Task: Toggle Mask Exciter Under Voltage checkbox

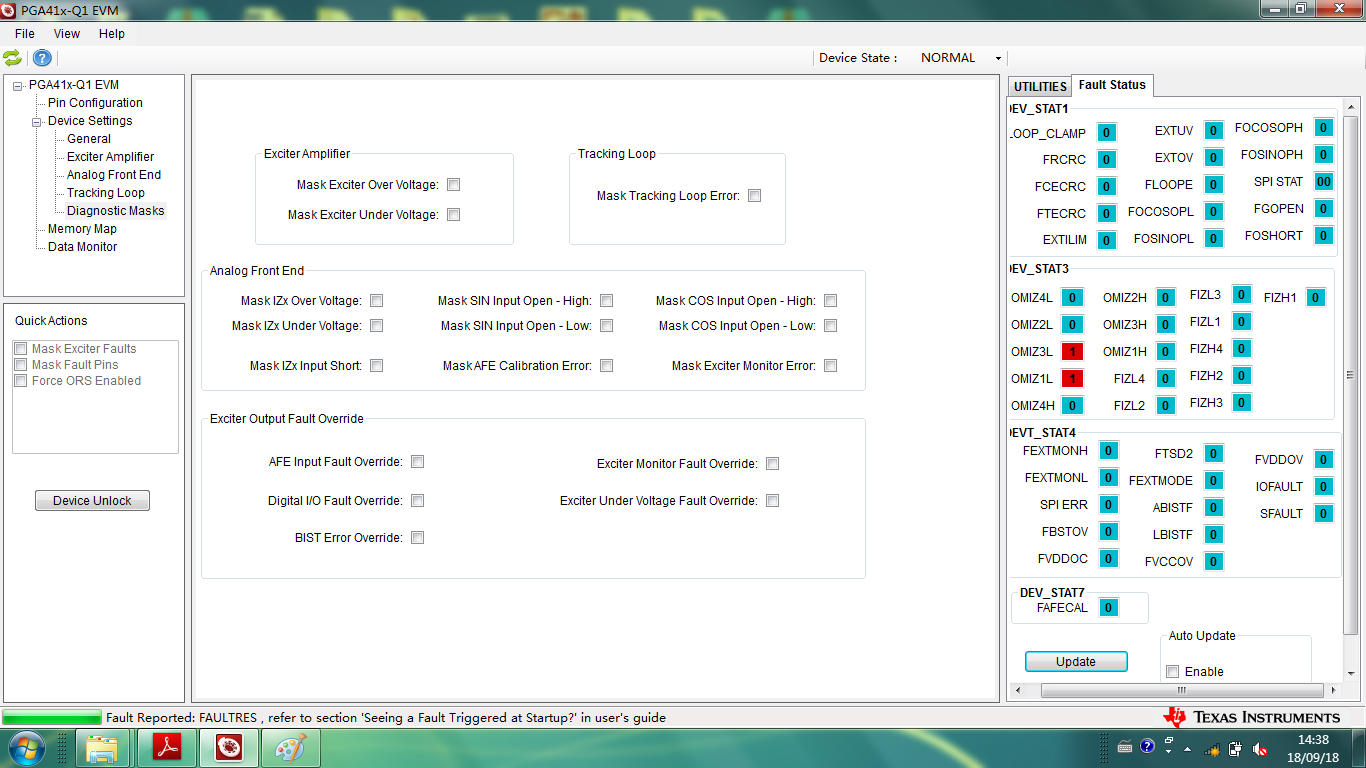Action: click(454, 215)
